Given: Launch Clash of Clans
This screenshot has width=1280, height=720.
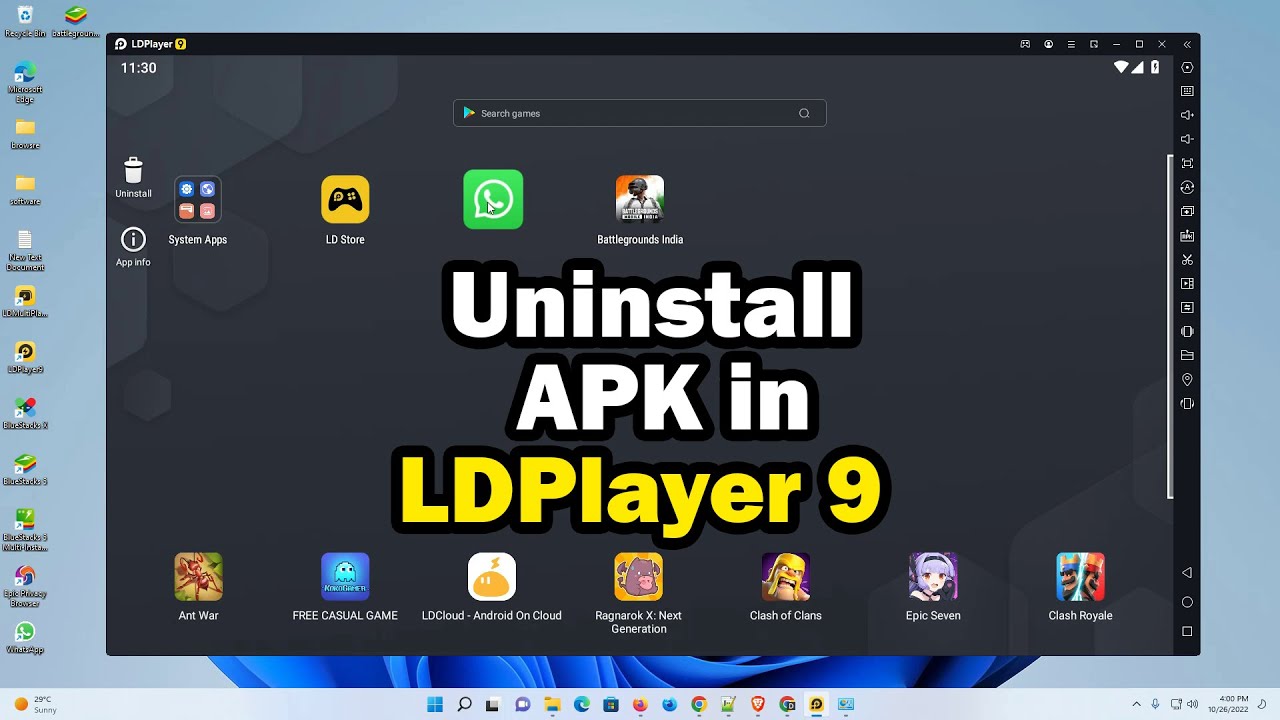Looking at the screenshot, I should click(x=786, y=577).
